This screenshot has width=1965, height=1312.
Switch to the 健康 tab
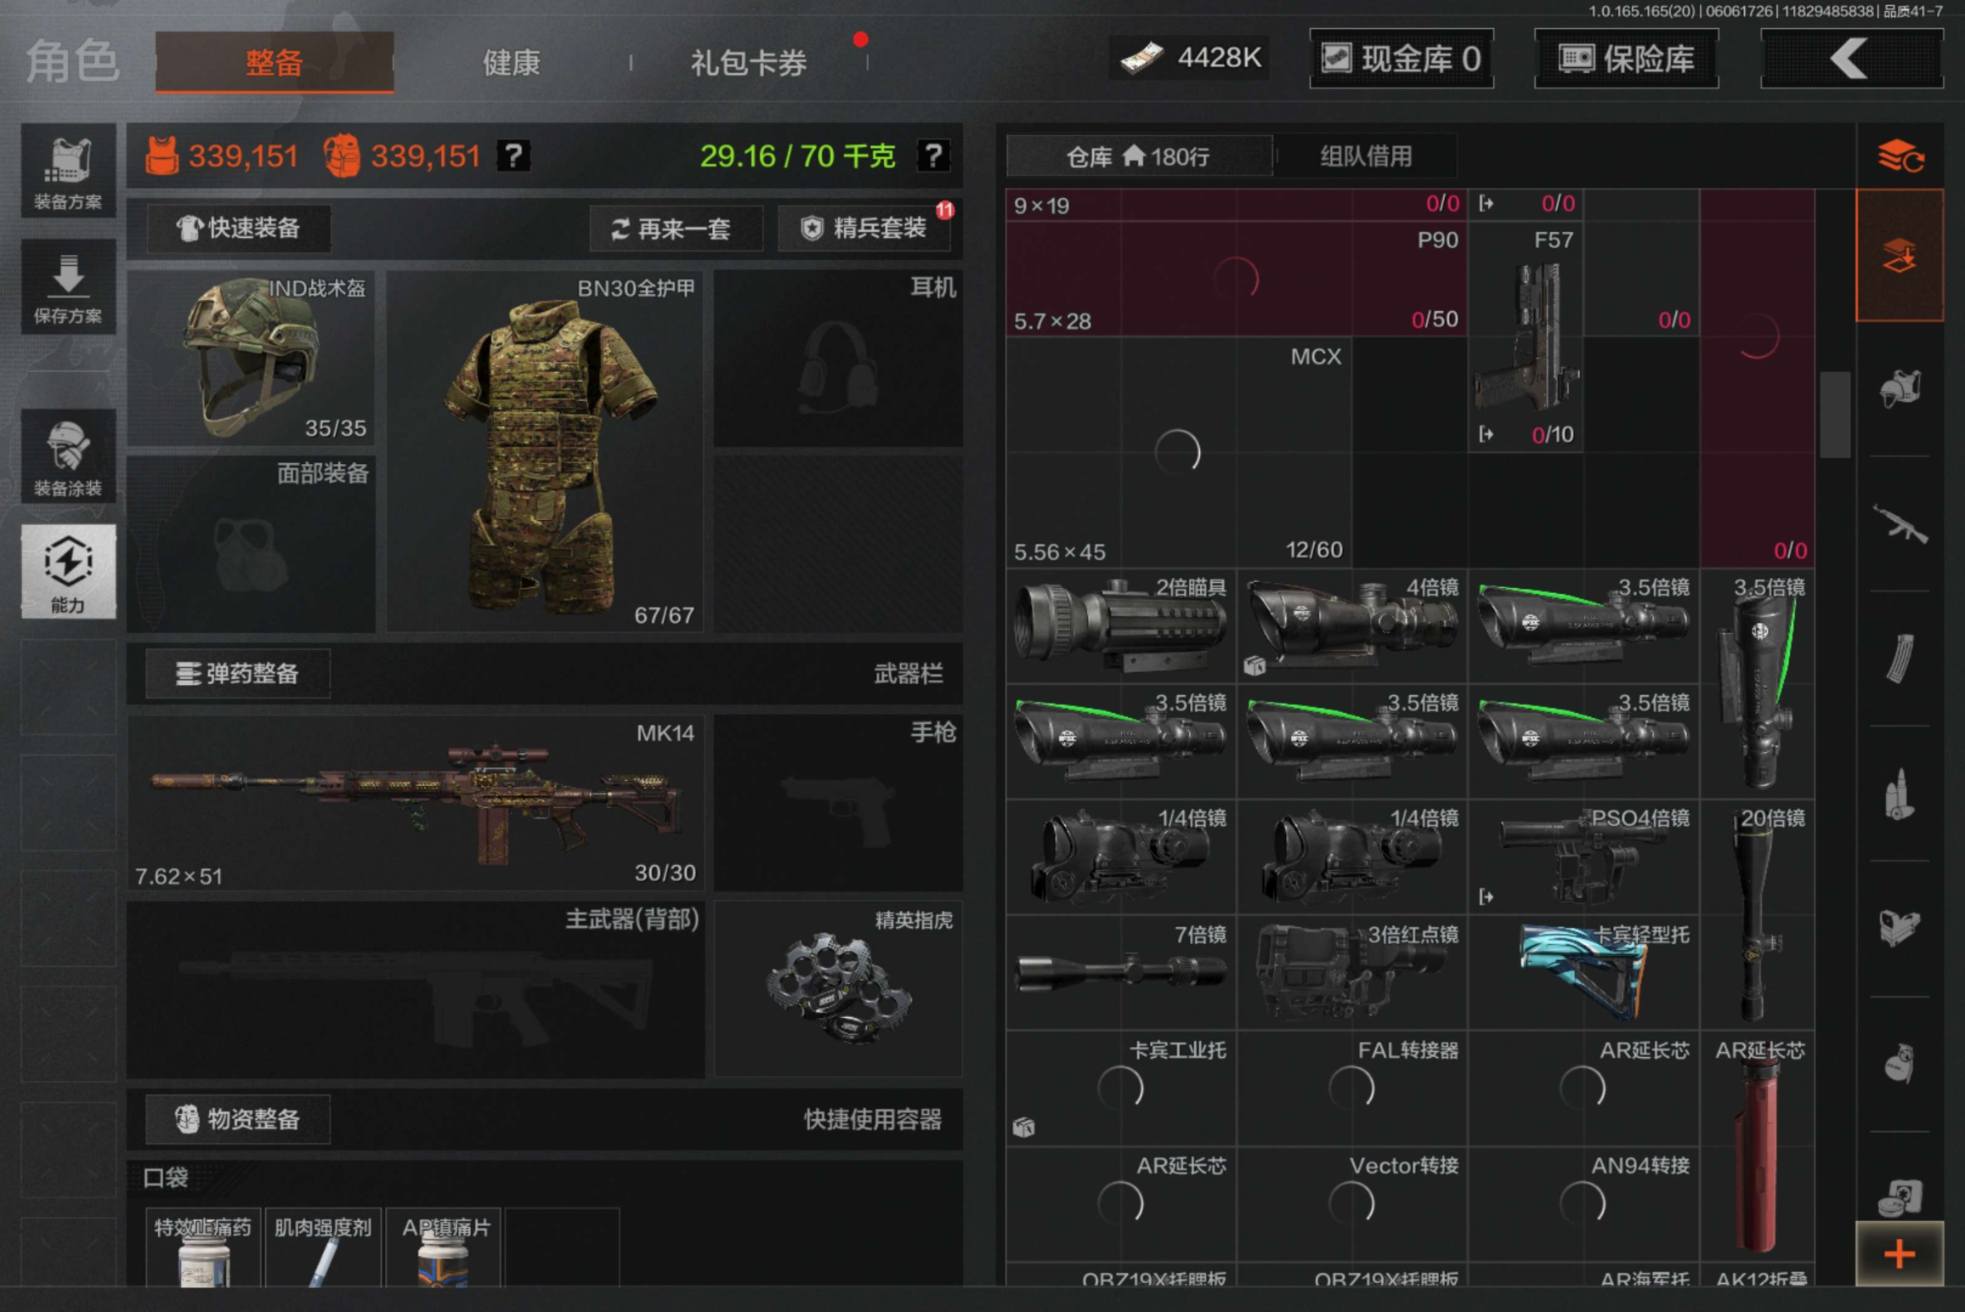(511, 62)
